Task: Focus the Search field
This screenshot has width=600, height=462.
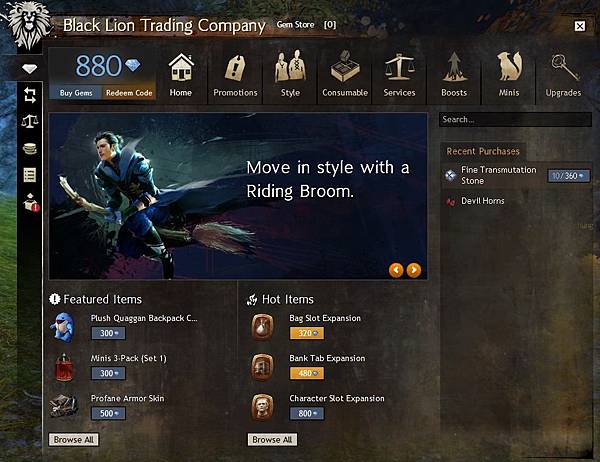Action: (x=515, y=119)
